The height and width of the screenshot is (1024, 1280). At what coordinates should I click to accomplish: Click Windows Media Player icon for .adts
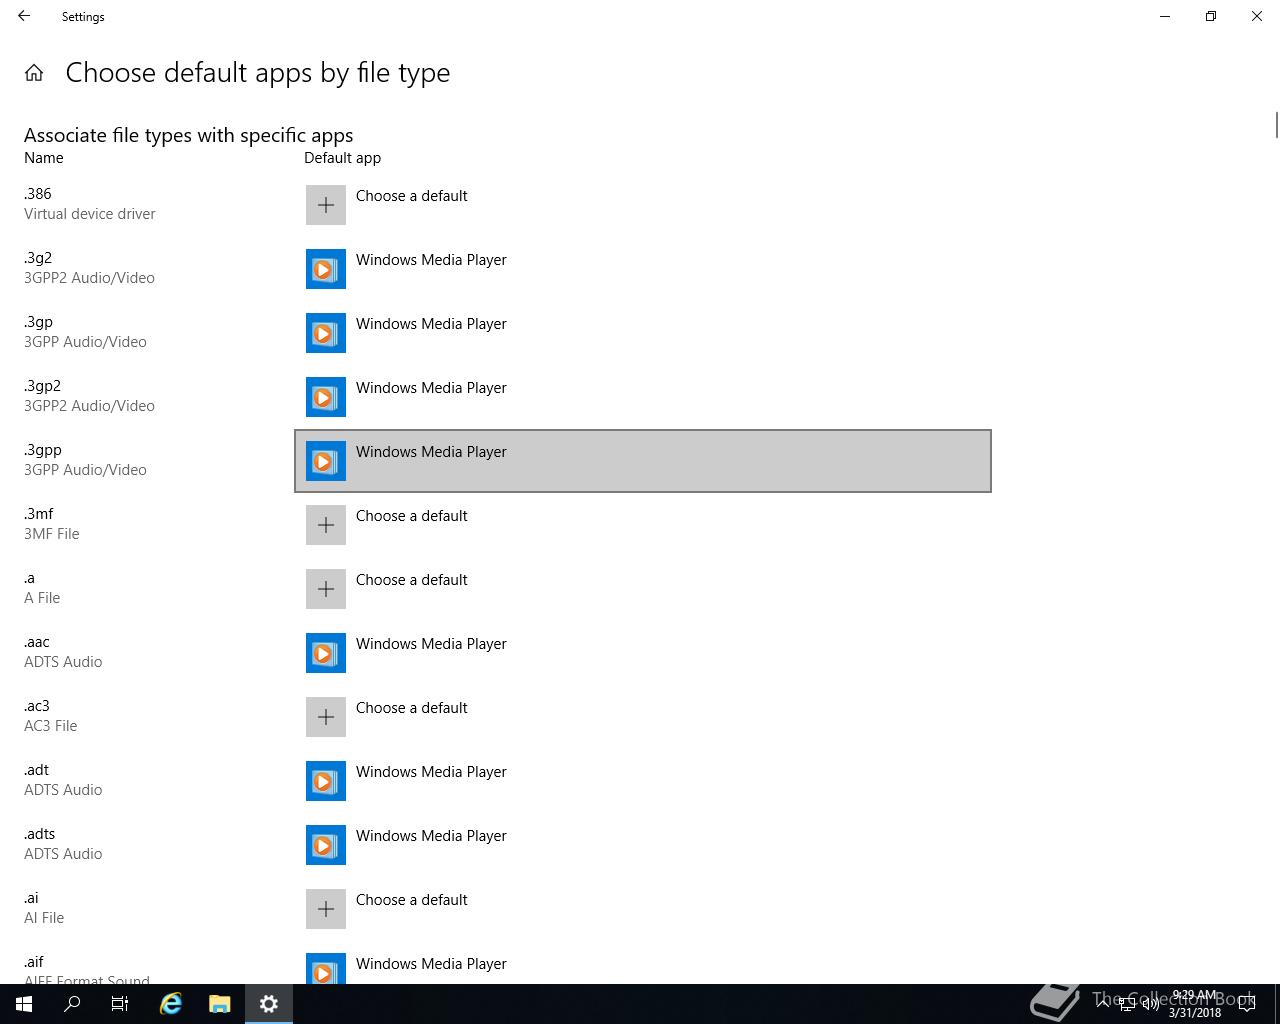point(326,845)
